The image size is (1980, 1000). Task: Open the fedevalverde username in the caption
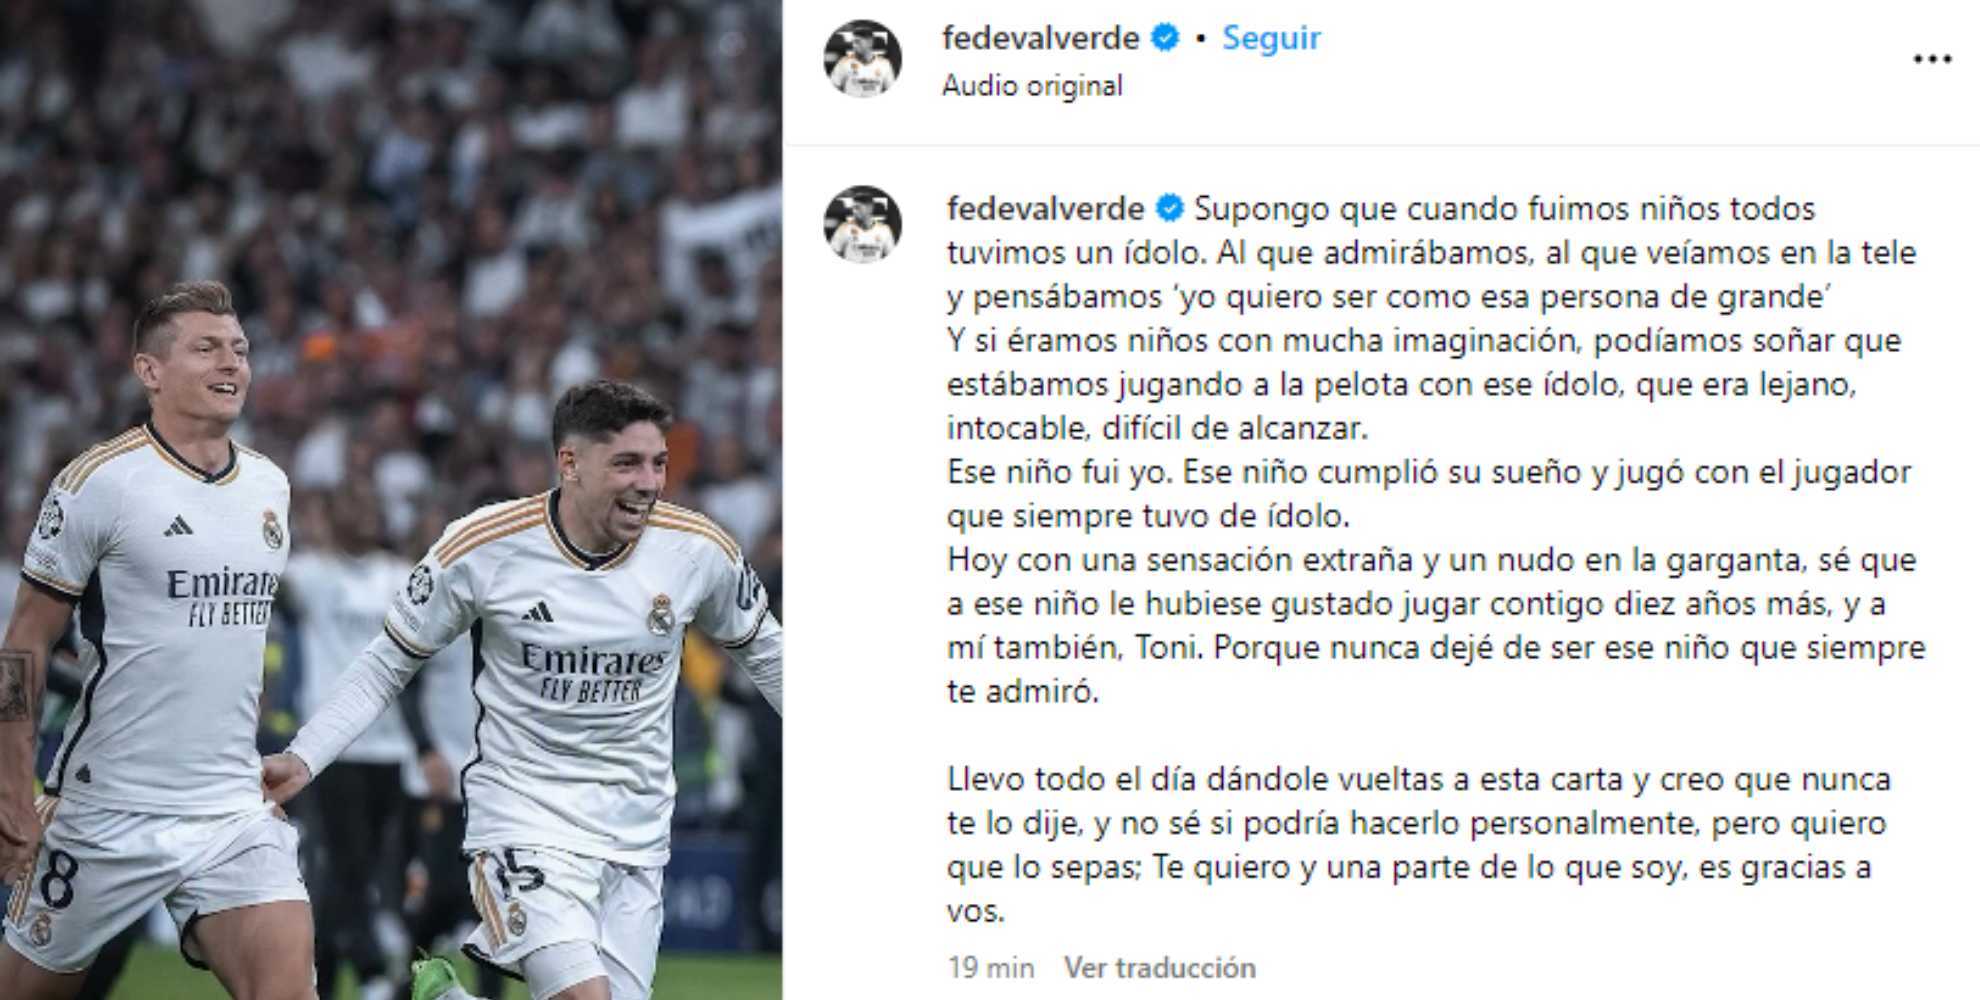point(1046,209)
